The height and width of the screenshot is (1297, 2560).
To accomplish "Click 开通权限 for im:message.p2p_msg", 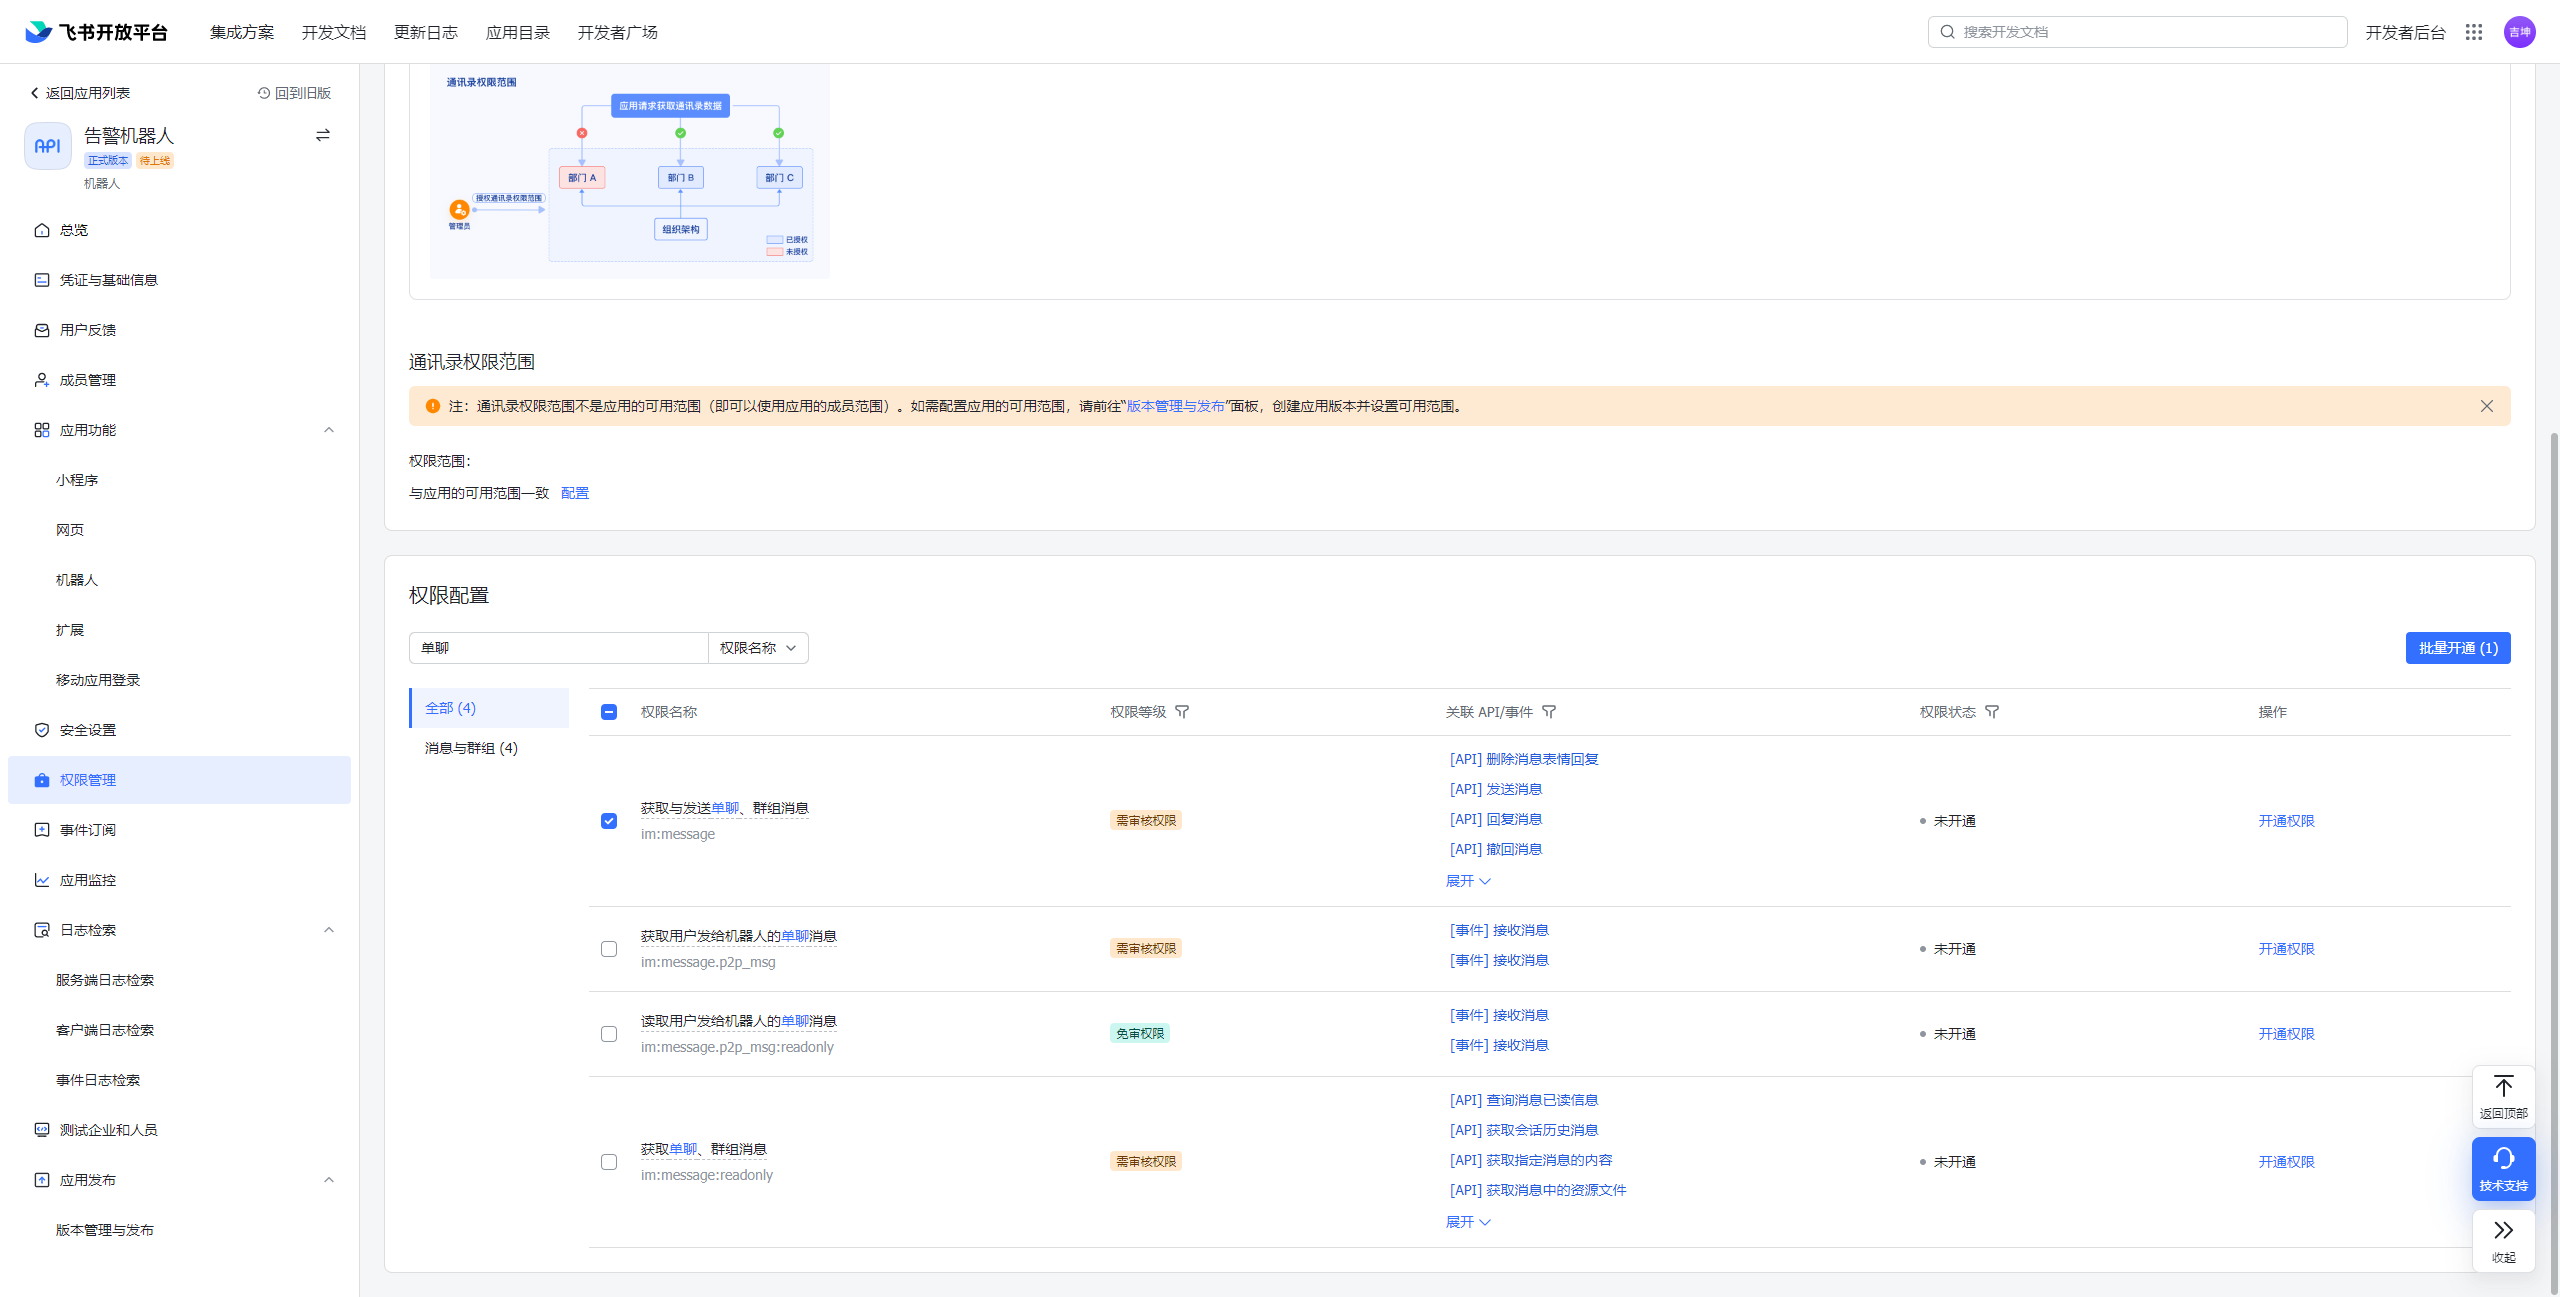I will tap(2286, 949).
